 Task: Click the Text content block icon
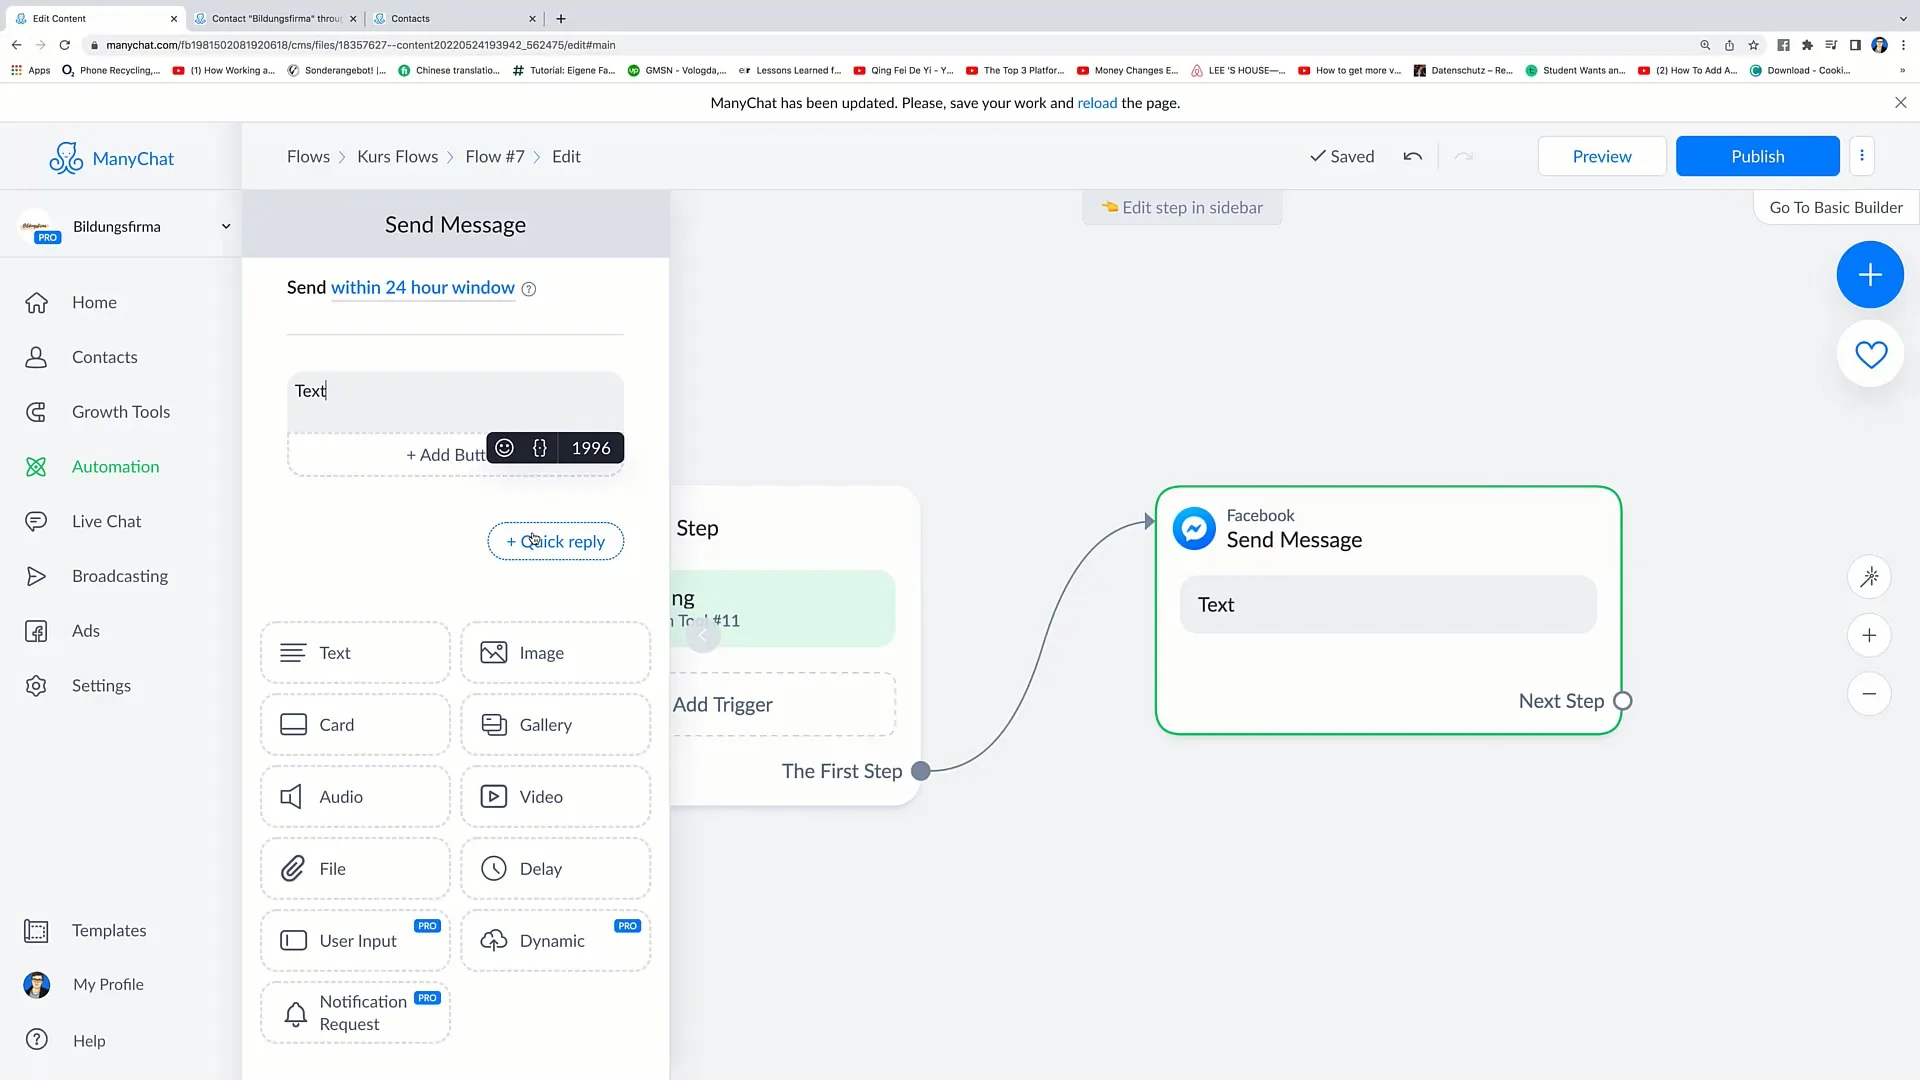pyautogui.click(x=293, y=651)
